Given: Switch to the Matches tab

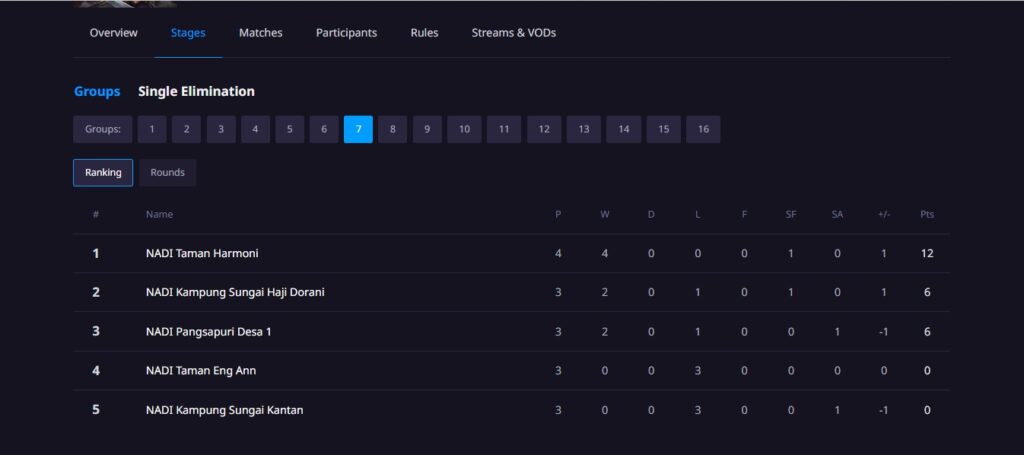Looking at the screenshot, I should [260, 33].
